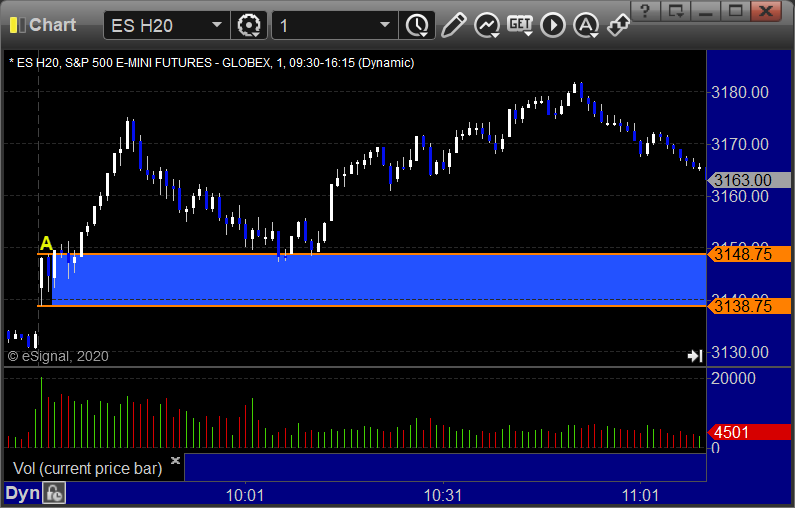Click the 3160.00 price axis label

click(740, 196)
